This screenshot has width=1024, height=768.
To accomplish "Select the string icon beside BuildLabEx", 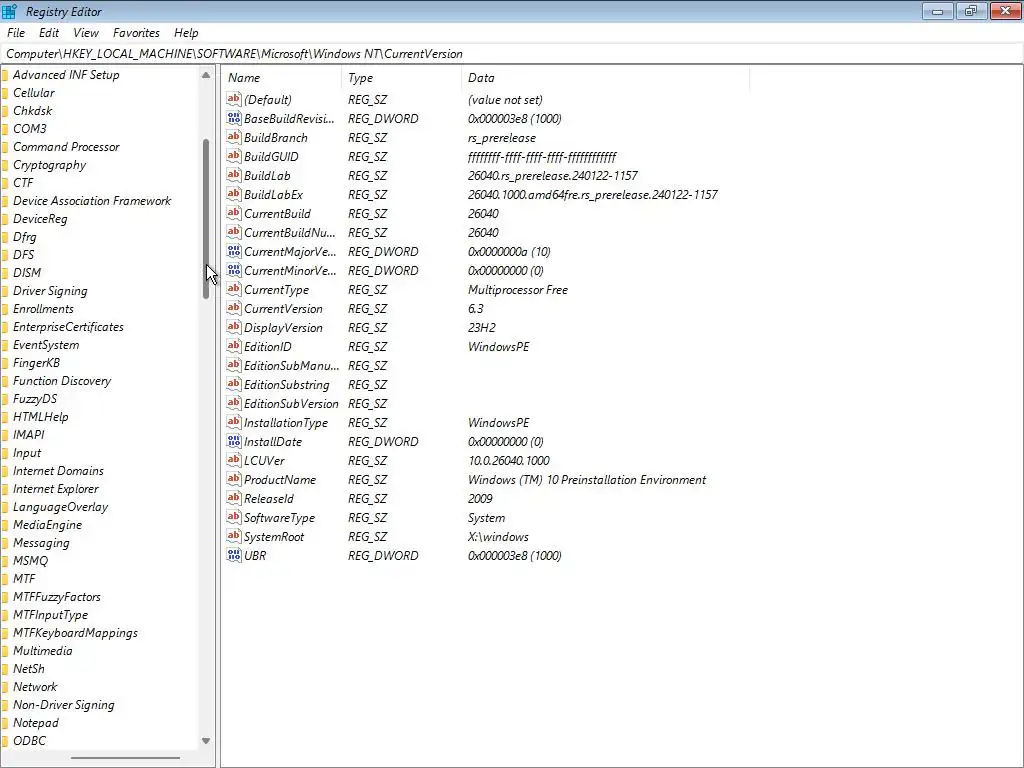I will (x=234, y=194).
